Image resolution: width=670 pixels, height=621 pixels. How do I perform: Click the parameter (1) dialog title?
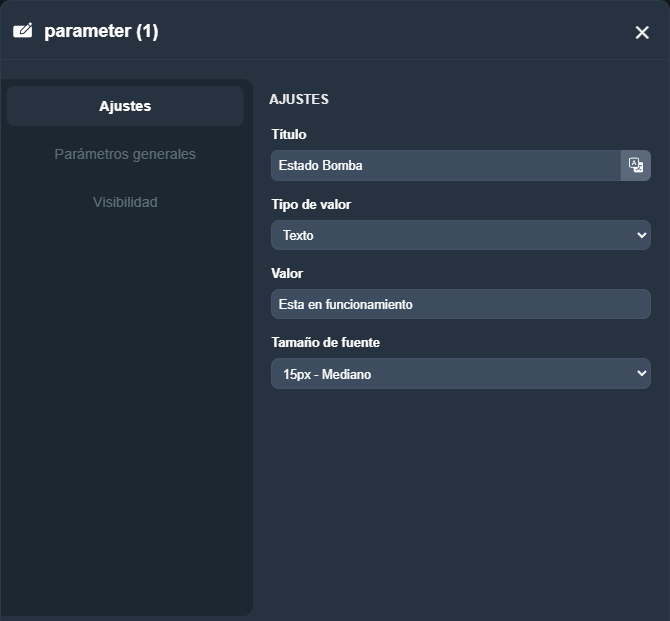click(101, 31)
